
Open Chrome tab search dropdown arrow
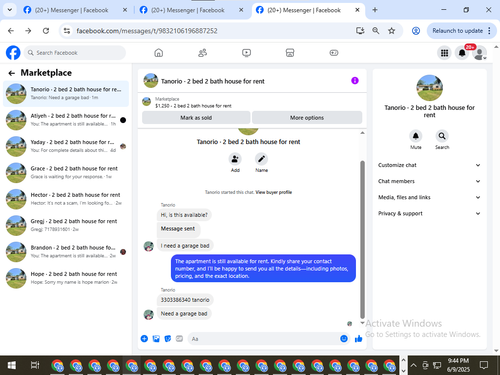10,10
